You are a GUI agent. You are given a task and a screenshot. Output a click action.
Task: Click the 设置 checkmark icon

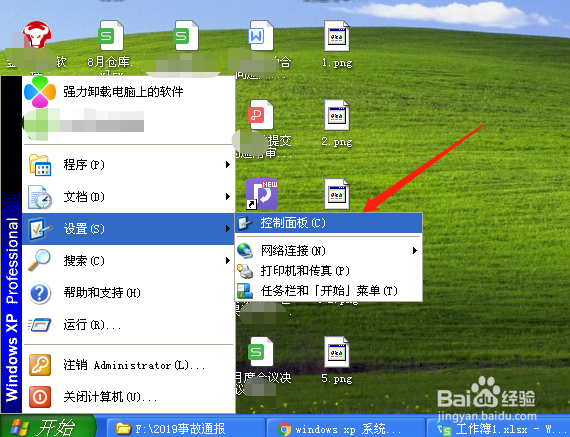pyautogui.click(x=40, y=229)
